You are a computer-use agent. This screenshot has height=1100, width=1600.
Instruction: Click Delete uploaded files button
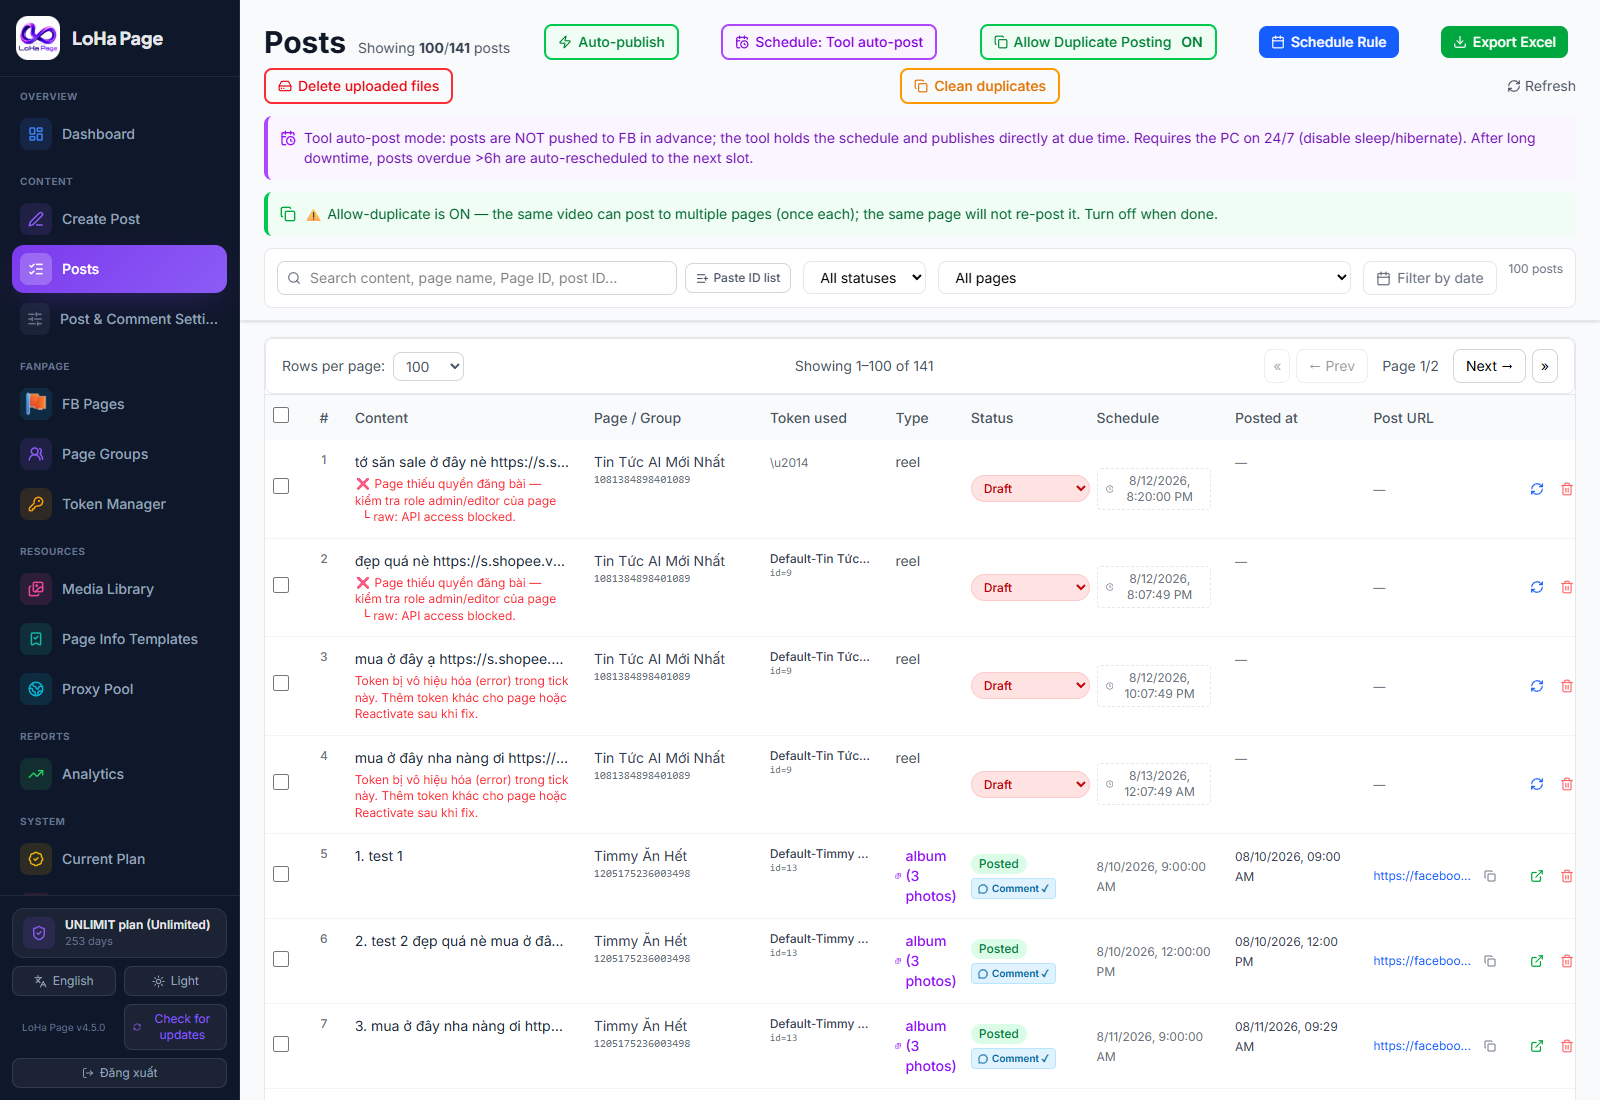click(x=358, y=86)
